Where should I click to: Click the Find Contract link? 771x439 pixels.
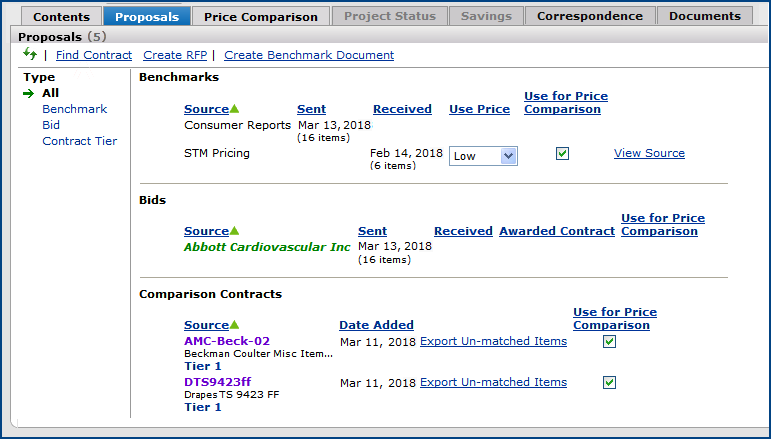94,55
